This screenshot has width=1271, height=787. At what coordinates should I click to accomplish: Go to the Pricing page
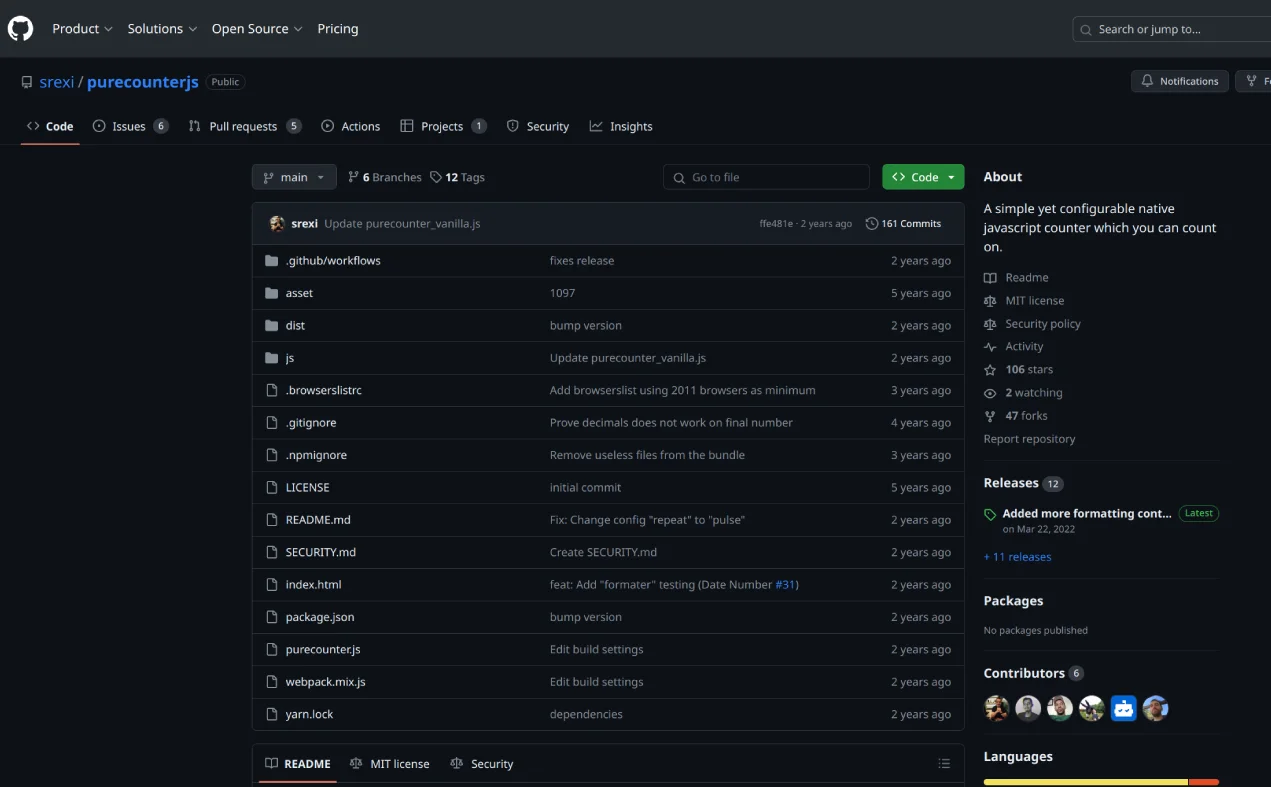click(338, 29)
